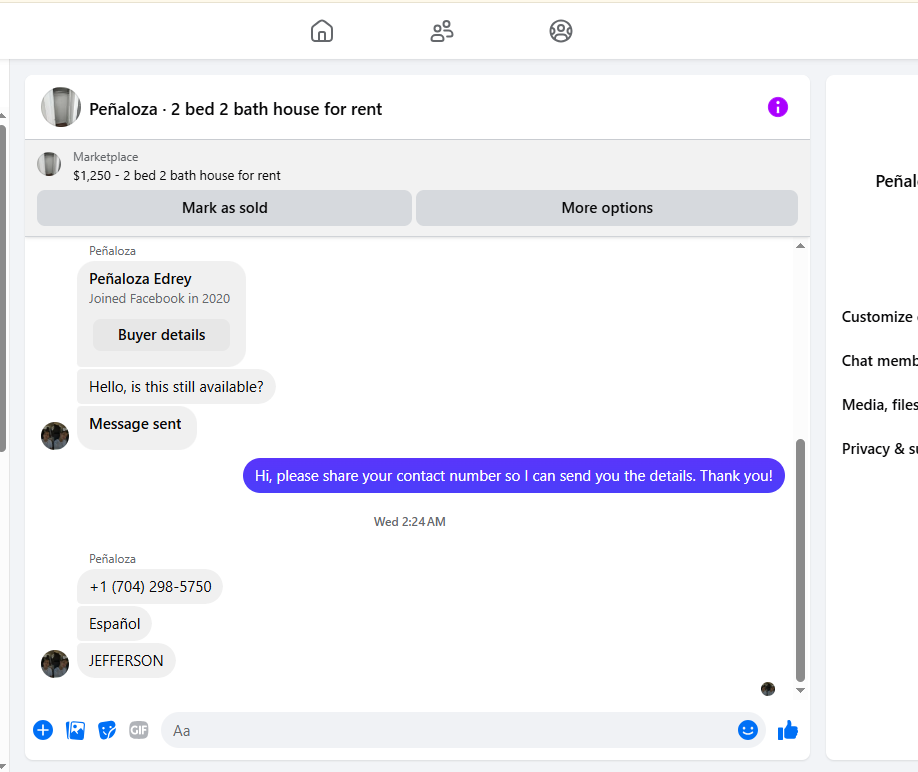
Task: Expand the Media, files section
Action: click(879, 404)
